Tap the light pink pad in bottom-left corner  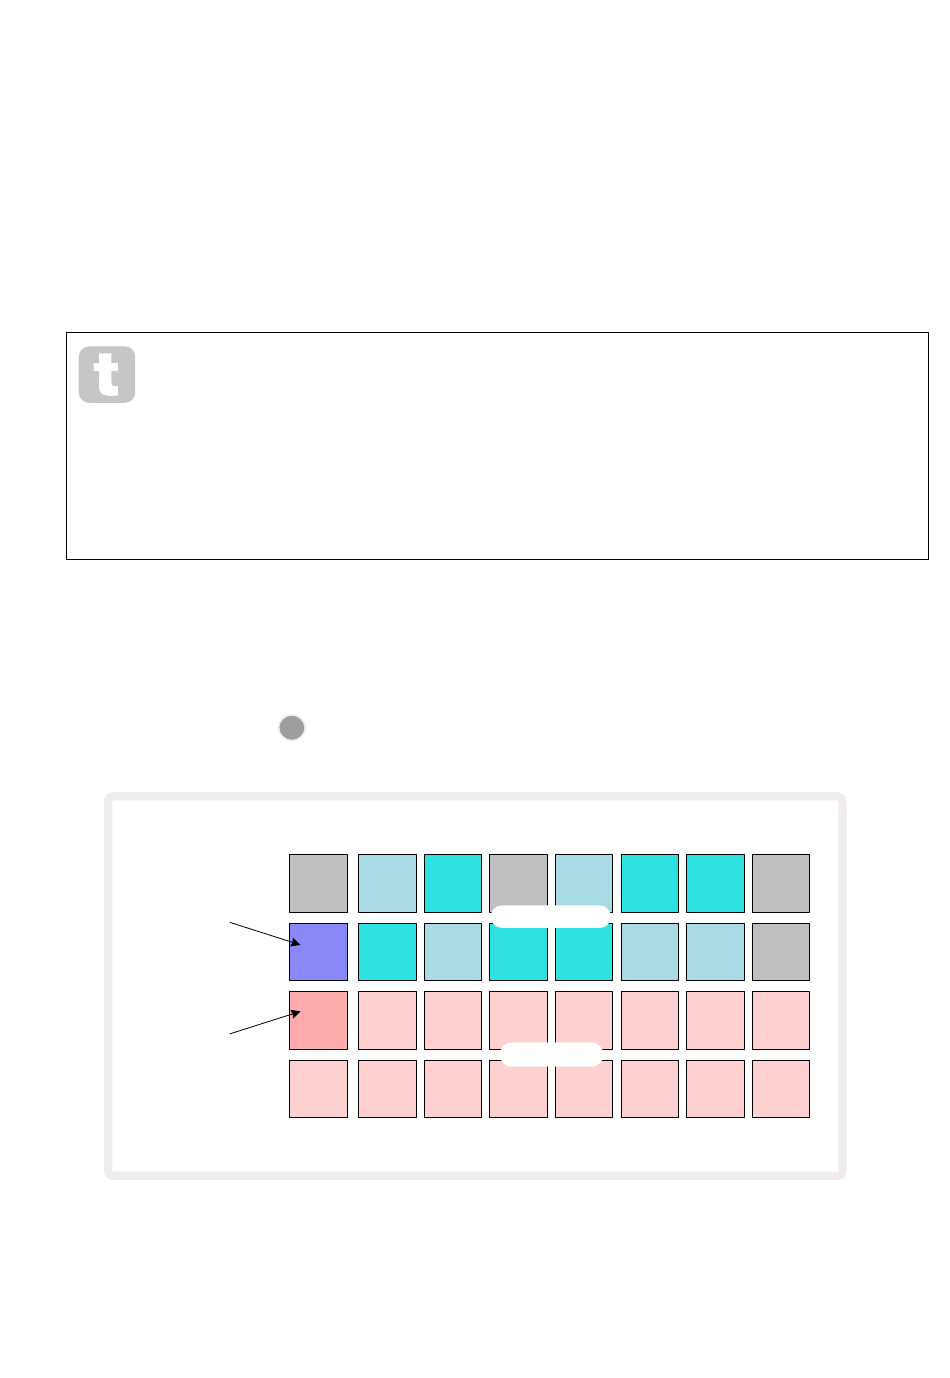(x=319, y=1089)
